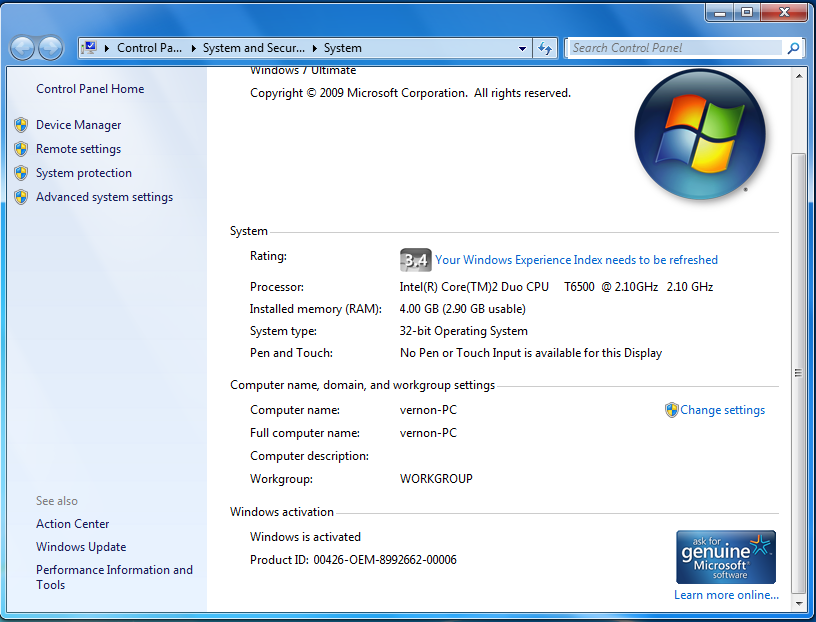Screen dimensions: 816x622
Task: Open Action Center link
Action: pos(72,524)
